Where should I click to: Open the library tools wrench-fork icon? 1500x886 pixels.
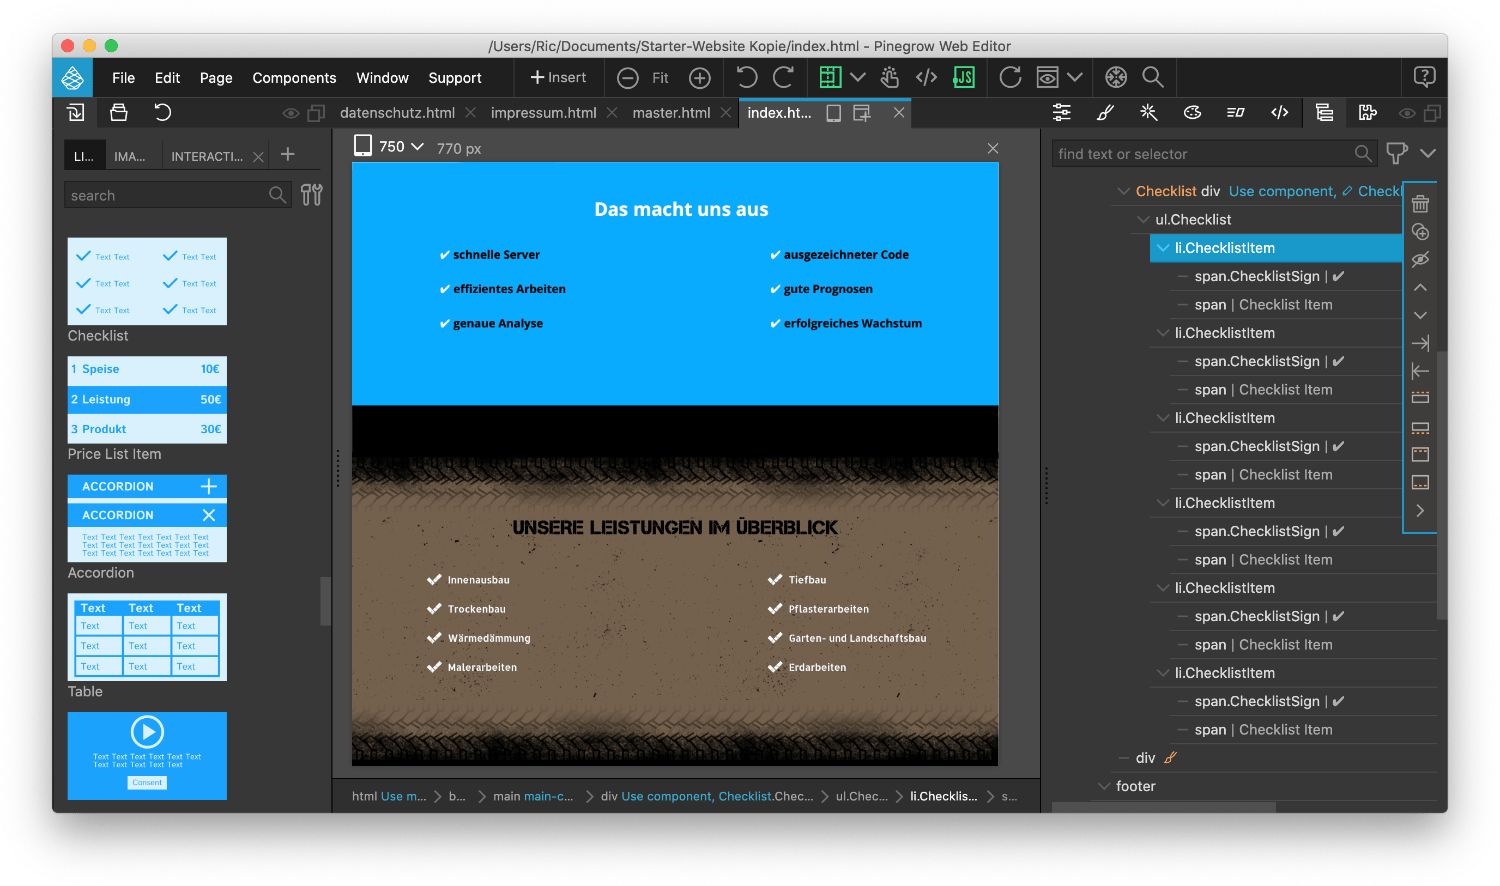312,195
